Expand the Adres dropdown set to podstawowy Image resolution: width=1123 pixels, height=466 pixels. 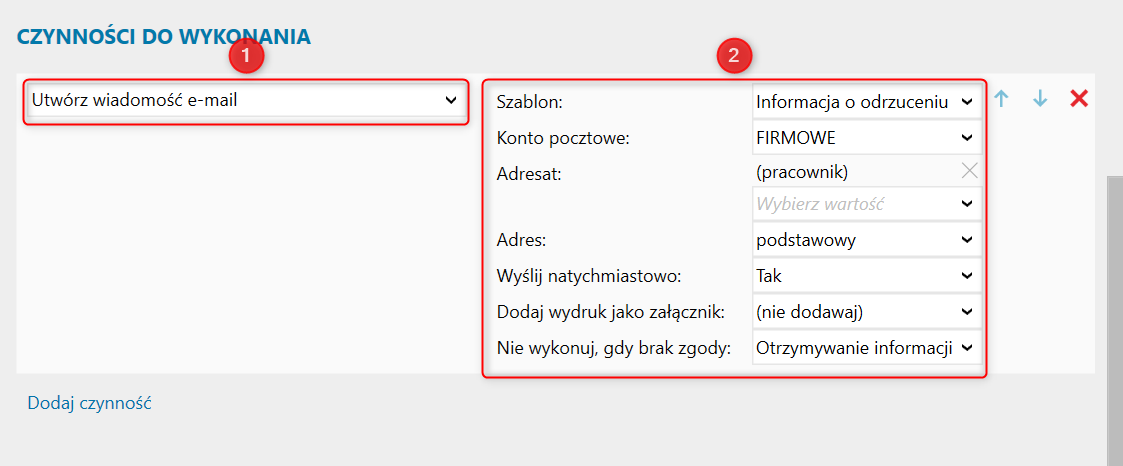coord(866,240)
